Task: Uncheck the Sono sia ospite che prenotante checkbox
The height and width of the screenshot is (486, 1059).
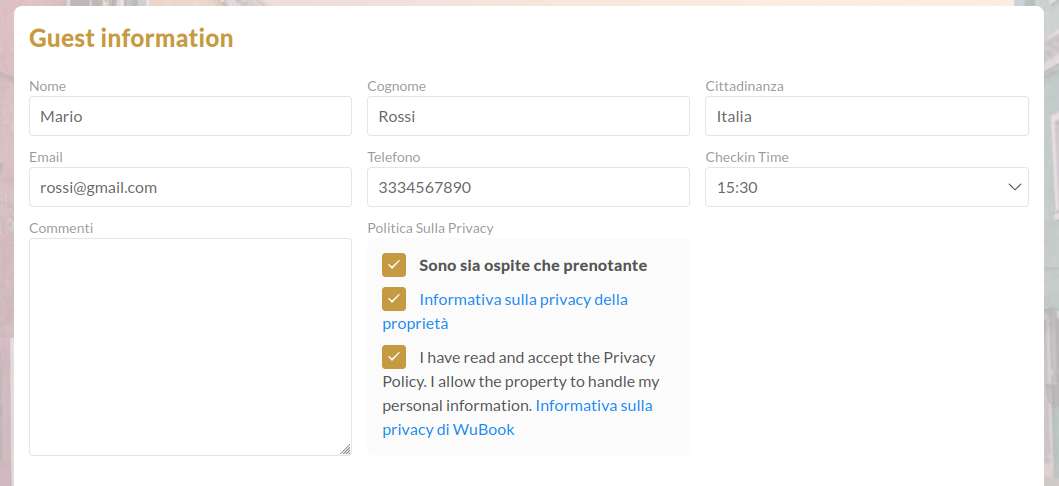Action: click(394, 265)
